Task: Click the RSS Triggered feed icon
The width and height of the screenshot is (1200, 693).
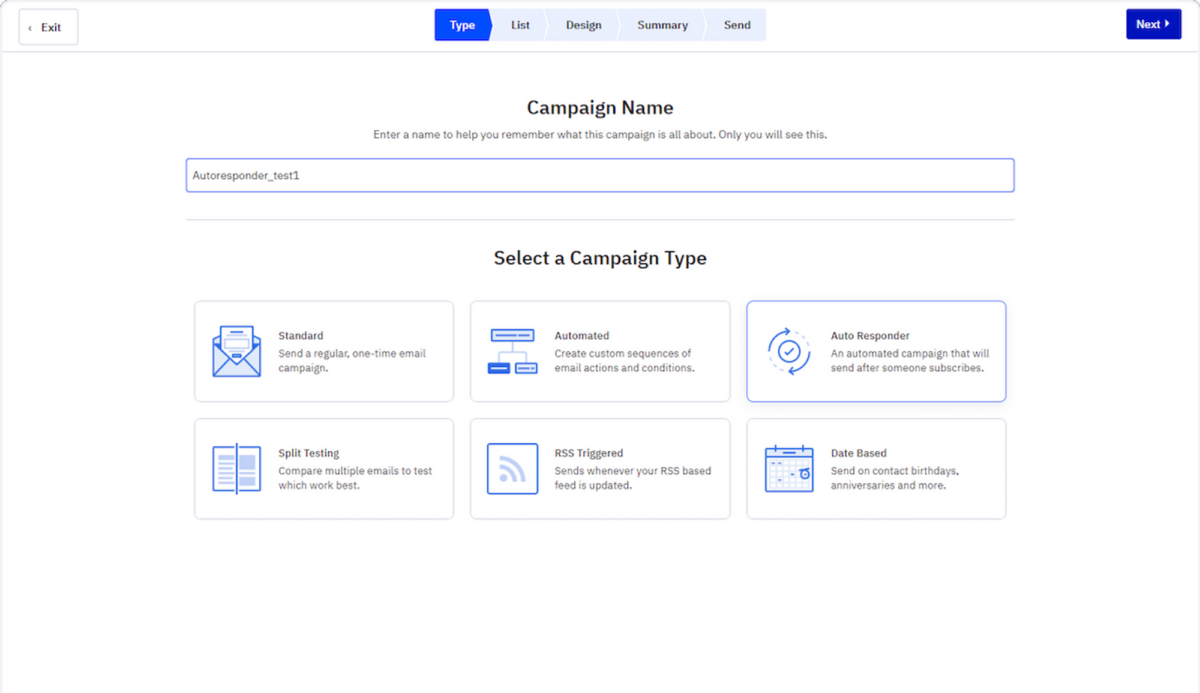Action: point(512,469)
